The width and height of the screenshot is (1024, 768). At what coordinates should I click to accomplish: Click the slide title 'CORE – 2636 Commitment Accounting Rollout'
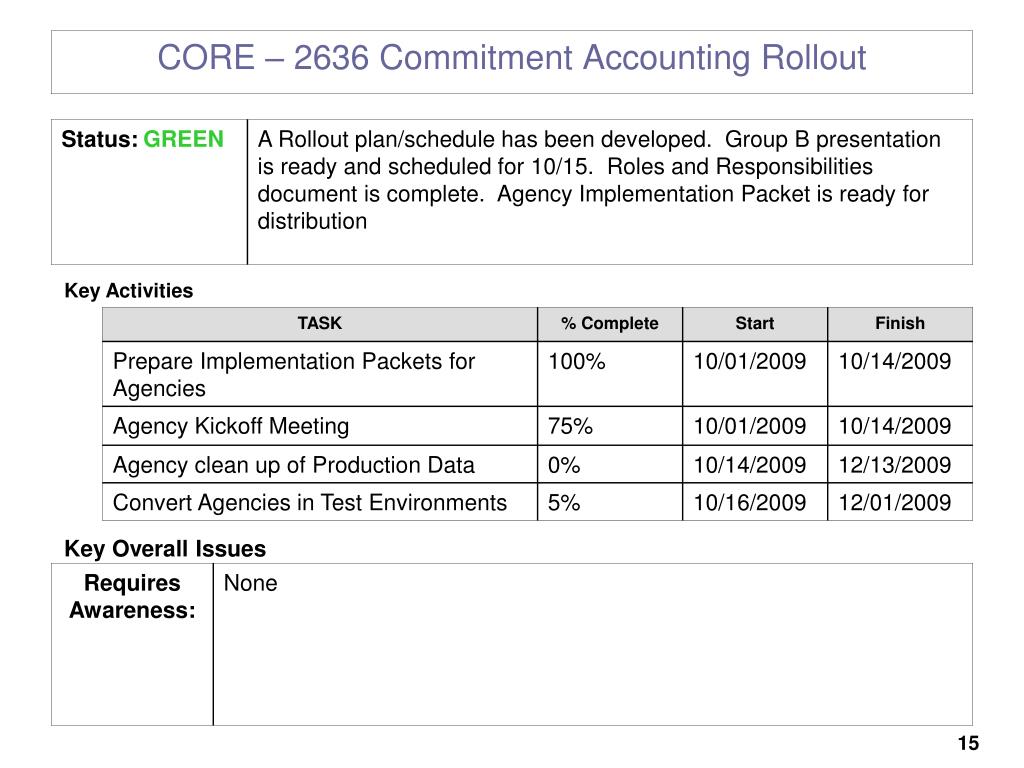click(x=511, y=57)
